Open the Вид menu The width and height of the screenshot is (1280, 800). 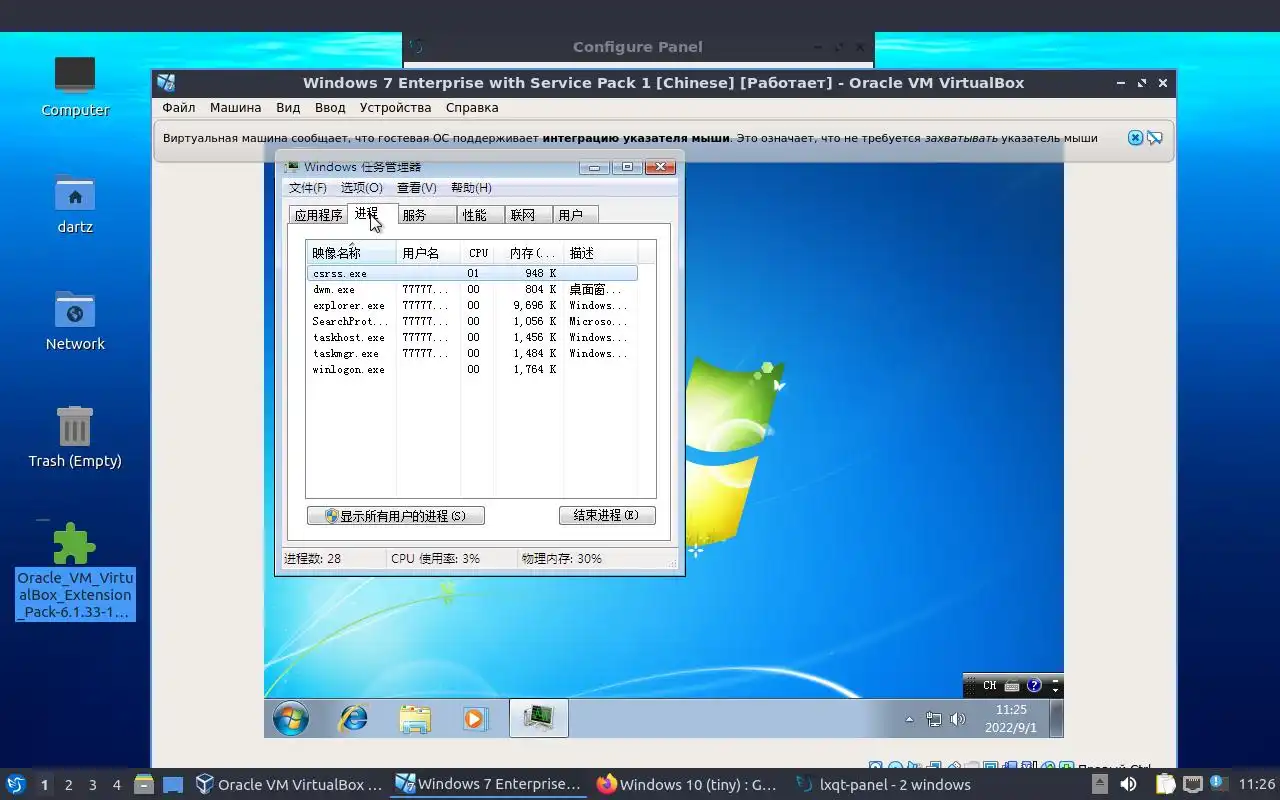click(x=288, y=107)
